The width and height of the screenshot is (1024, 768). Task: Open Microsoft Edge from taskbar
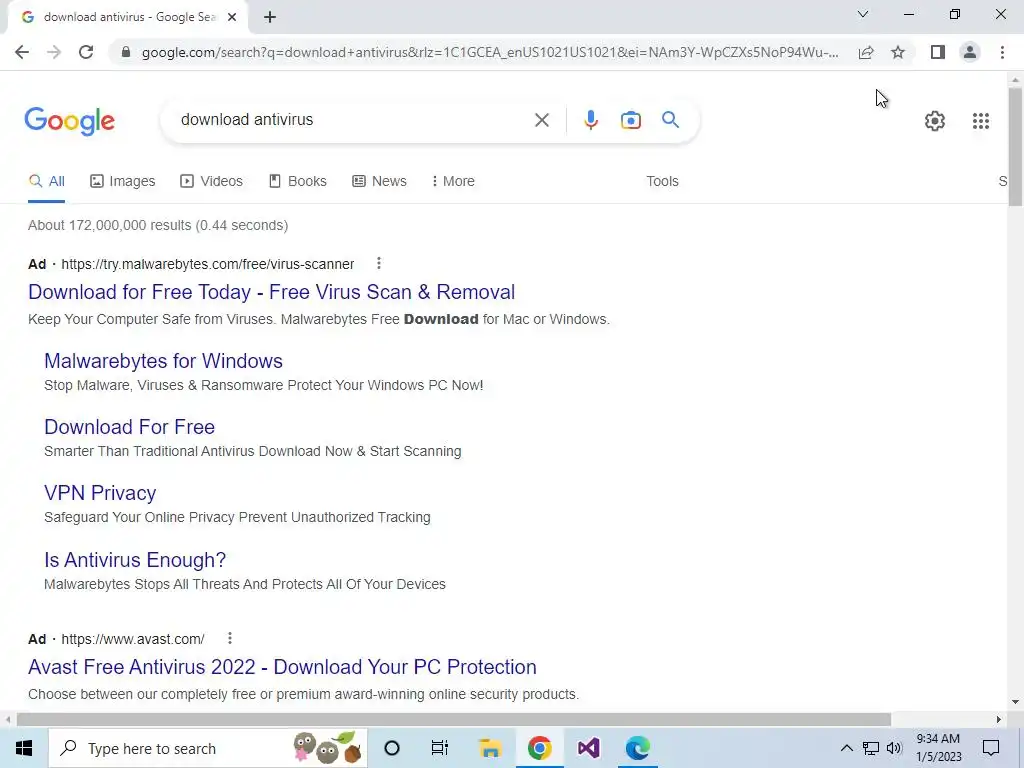(x=637, y=748)
